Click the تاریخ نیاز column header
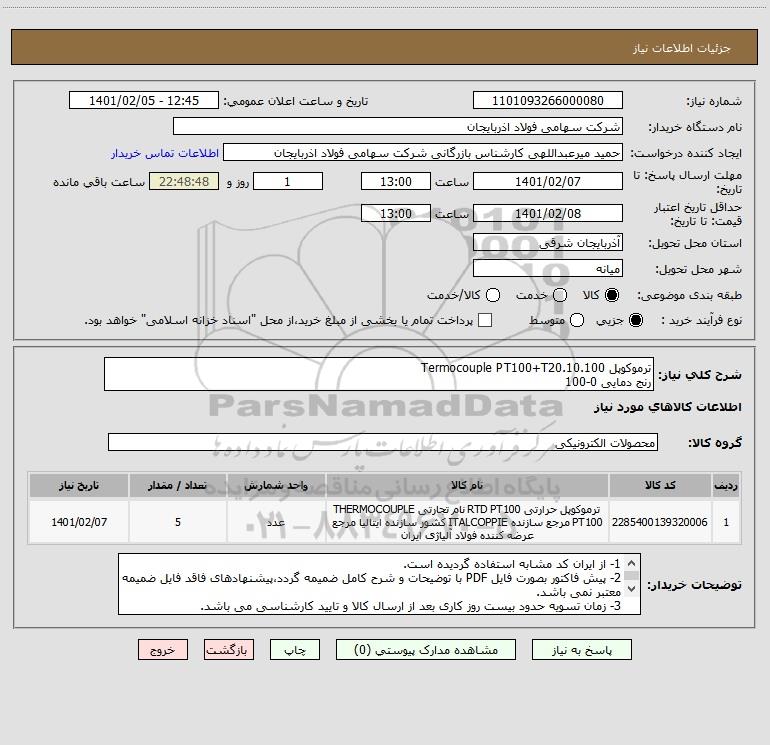The height and width of the screenshot is (745, 770). pyautogui.click(x=79, y=485)
